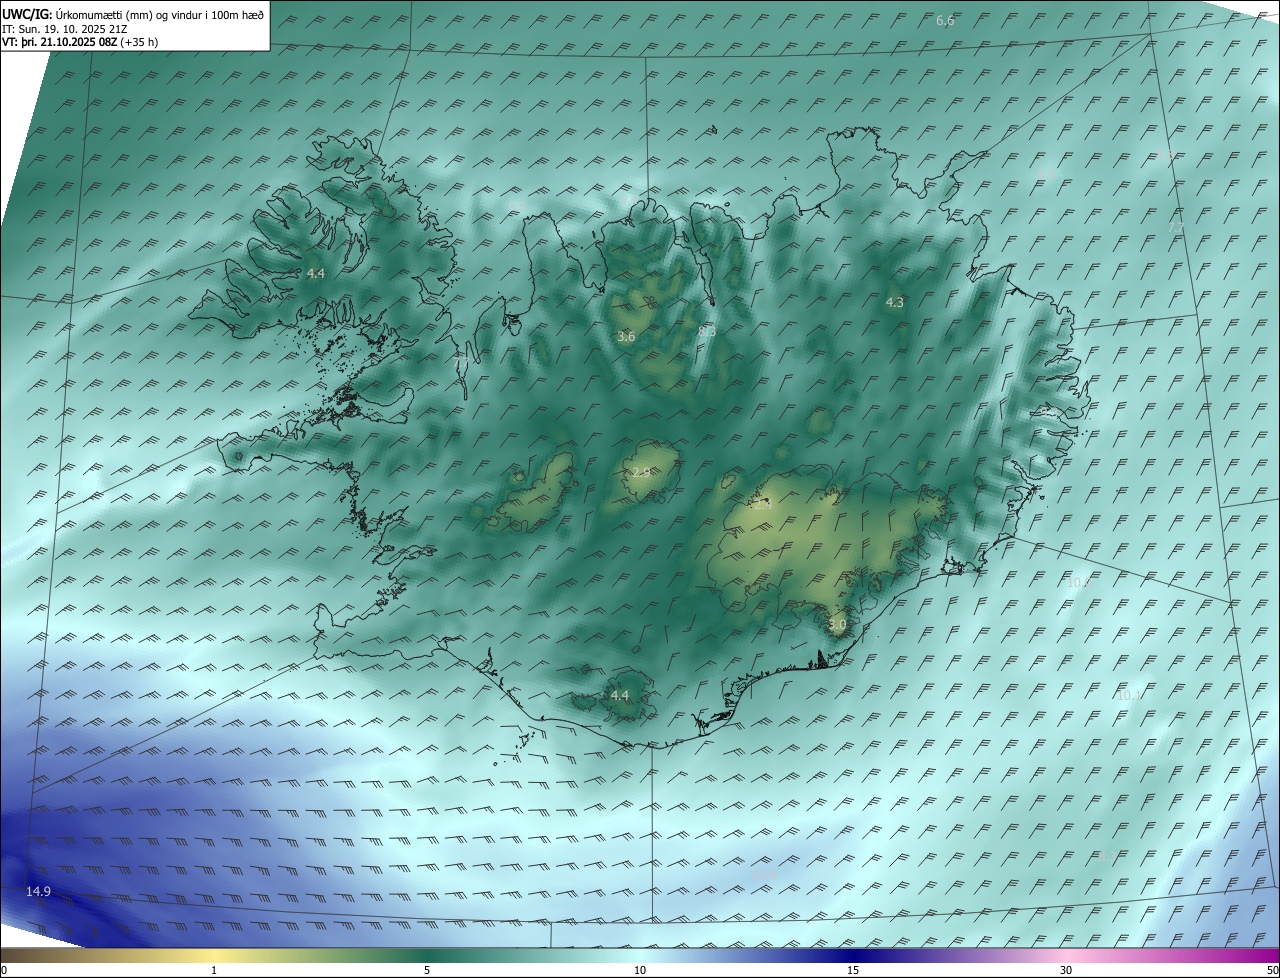1280x978 pixels.
Task: Click the 2.4 value on the map
Action: pyautogui.click(x=762, y=505)
